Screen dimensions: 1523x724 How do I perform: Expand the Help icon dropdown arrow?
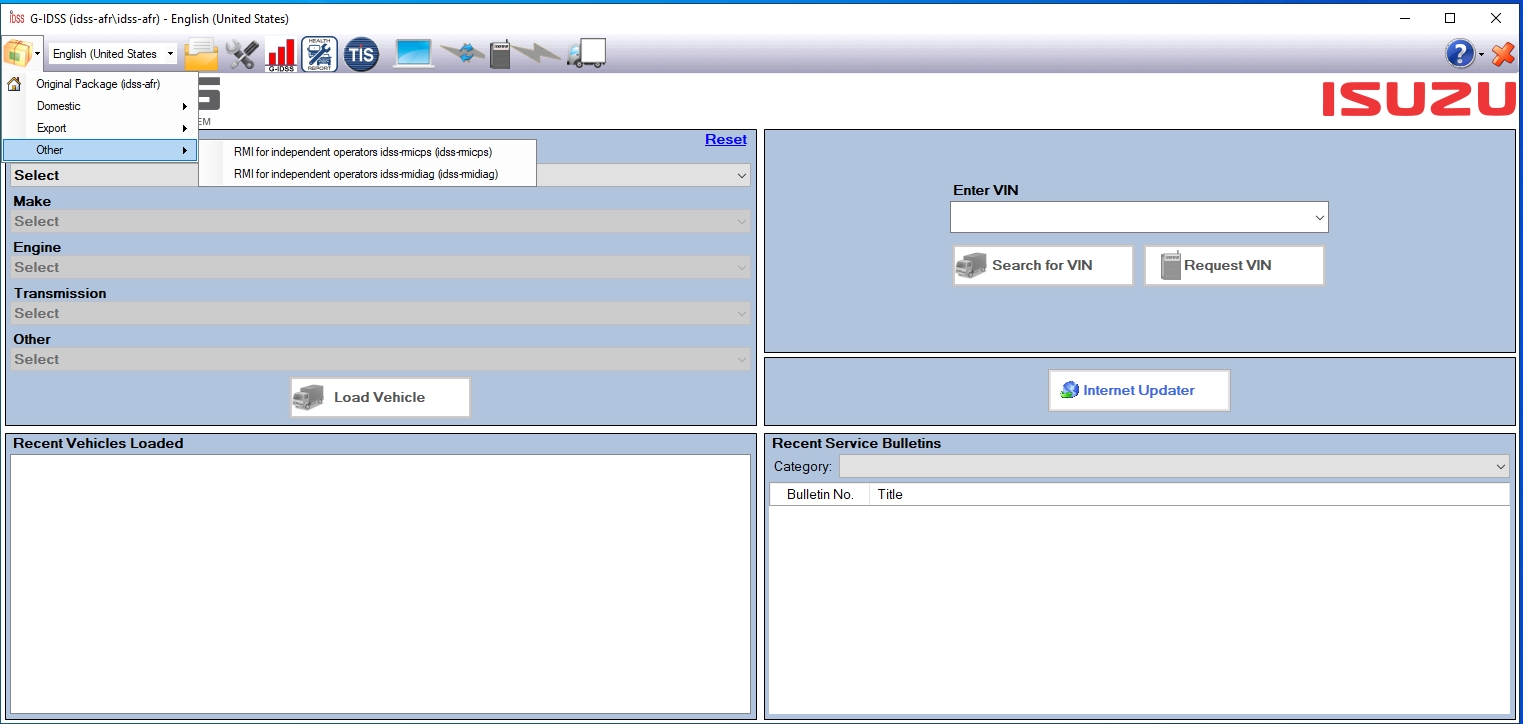pos(1481,54)
